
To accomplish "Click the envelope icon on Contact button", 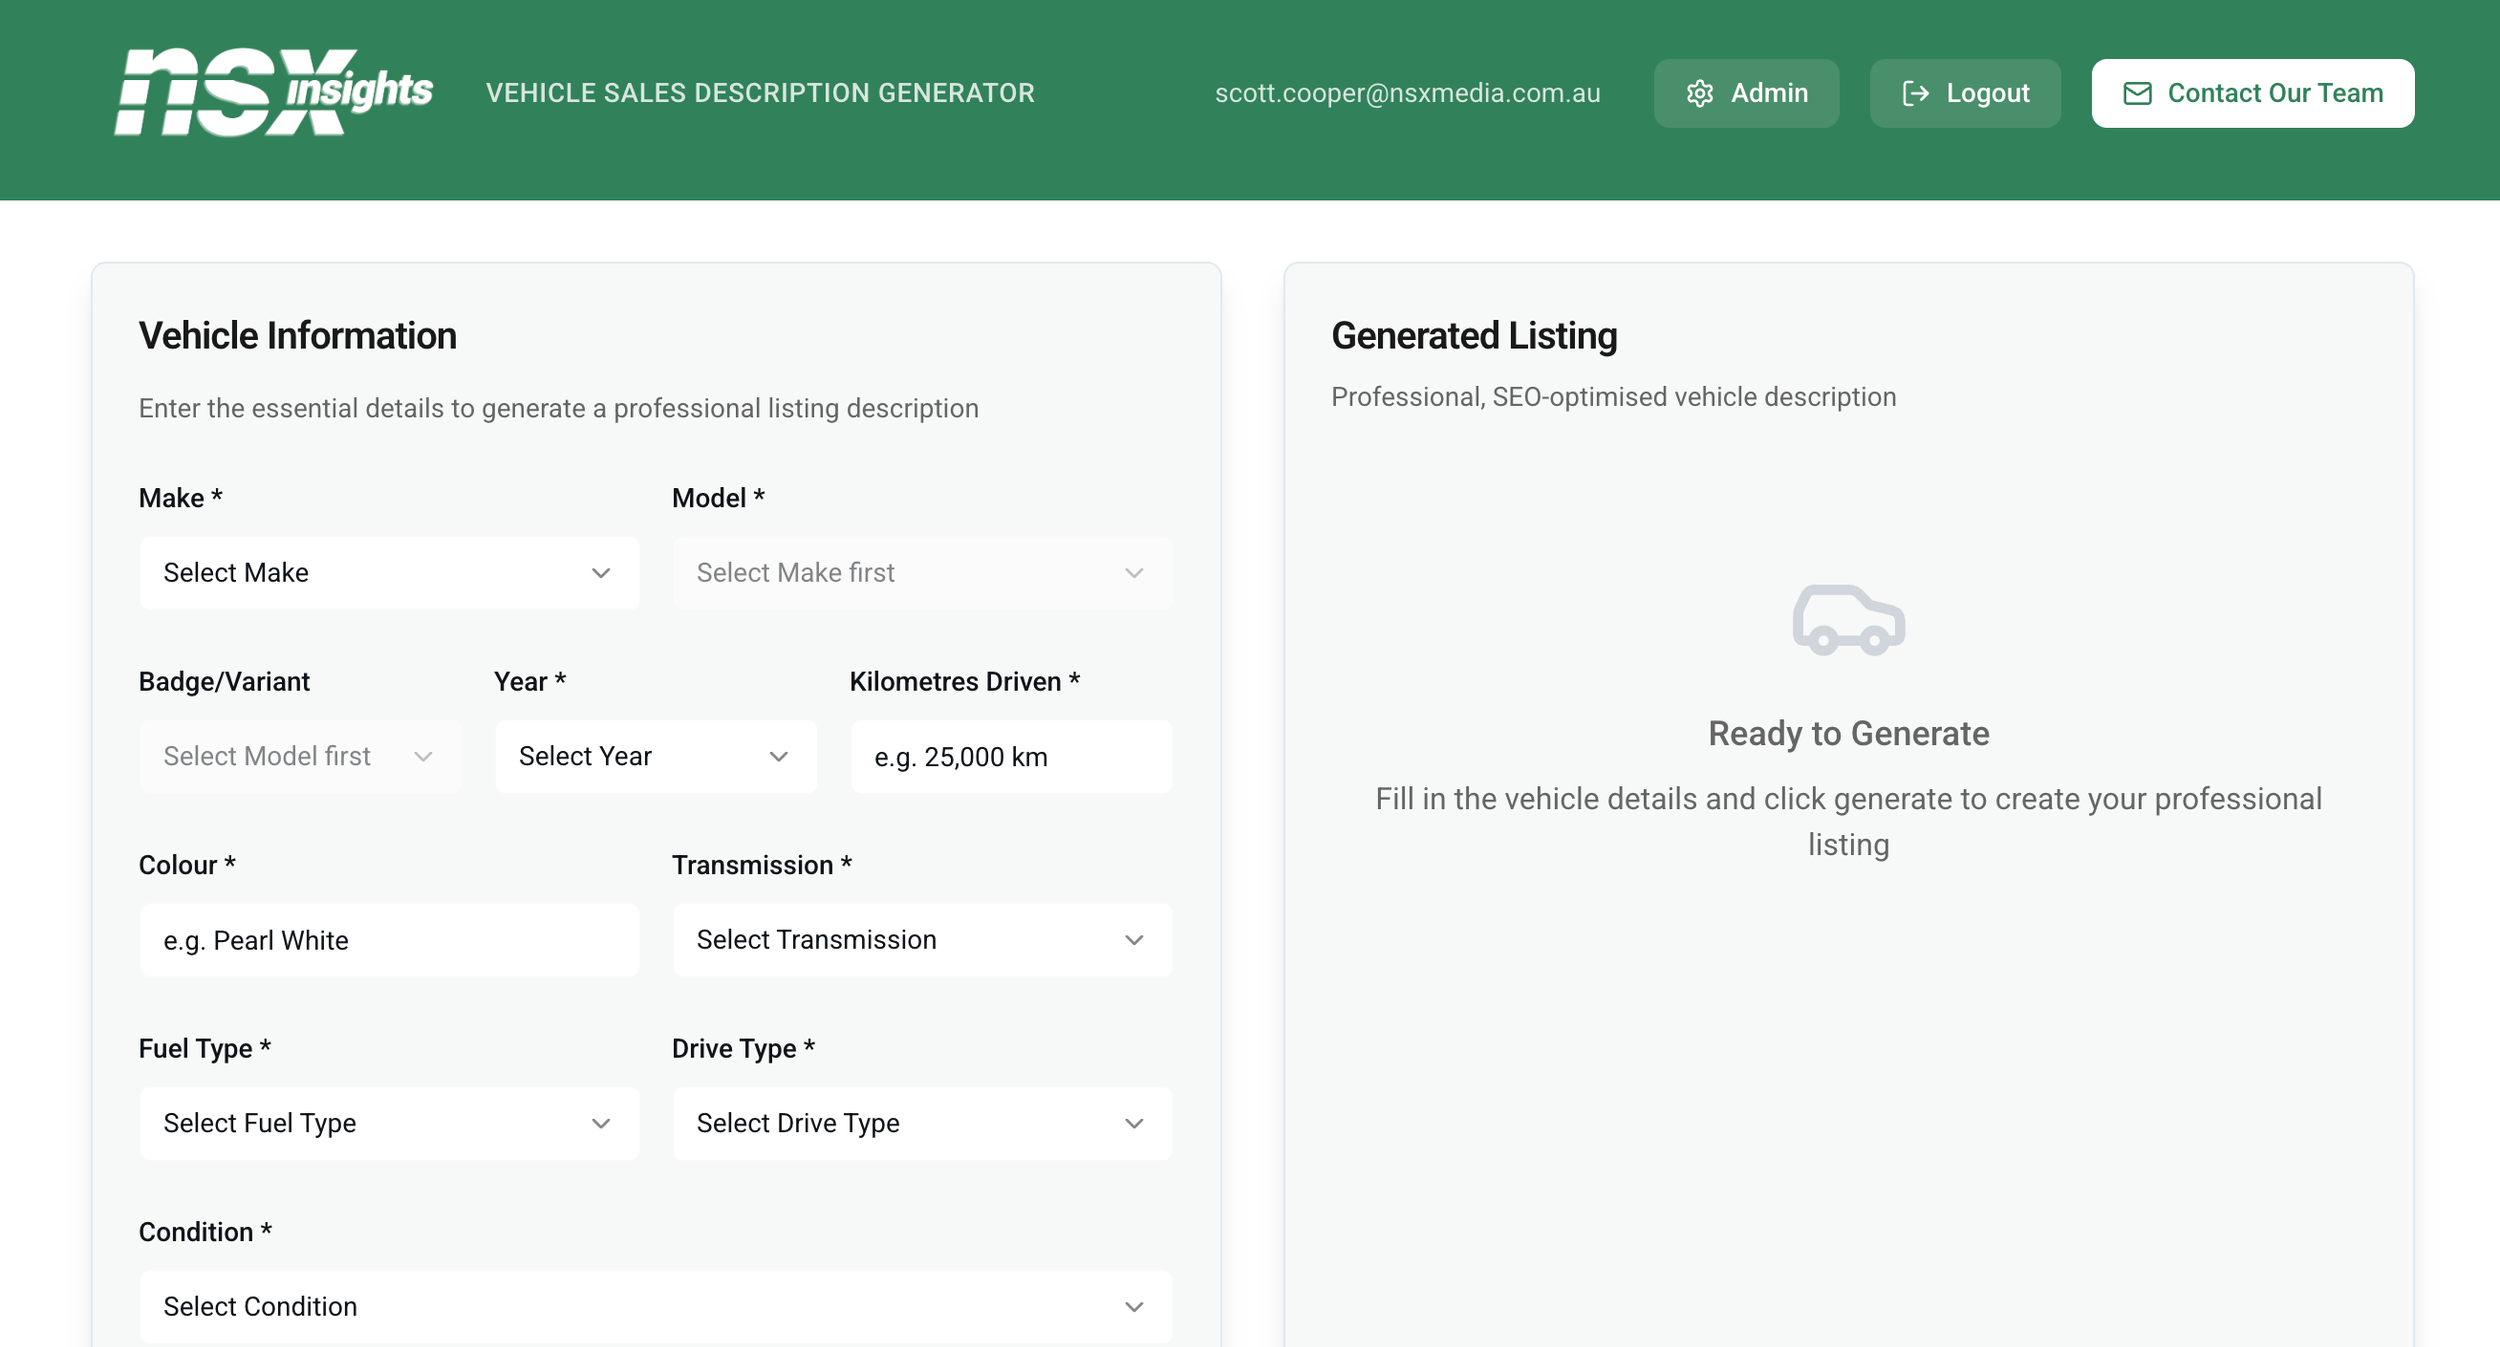I will tap(2137, 93).
